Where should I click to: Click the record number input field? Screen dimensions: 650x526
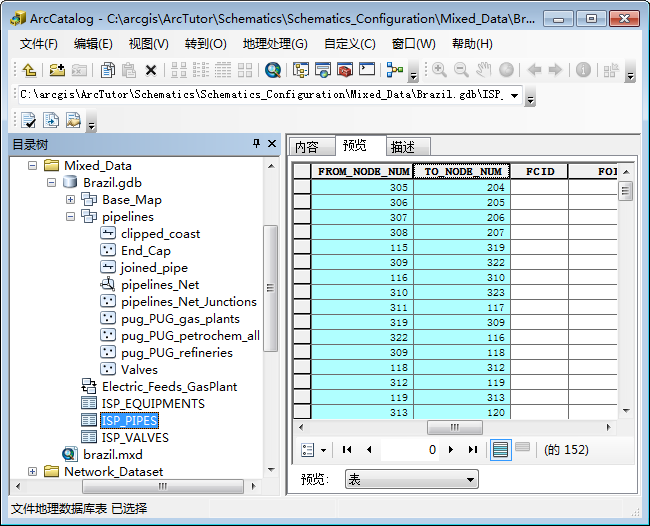point(410,450)
